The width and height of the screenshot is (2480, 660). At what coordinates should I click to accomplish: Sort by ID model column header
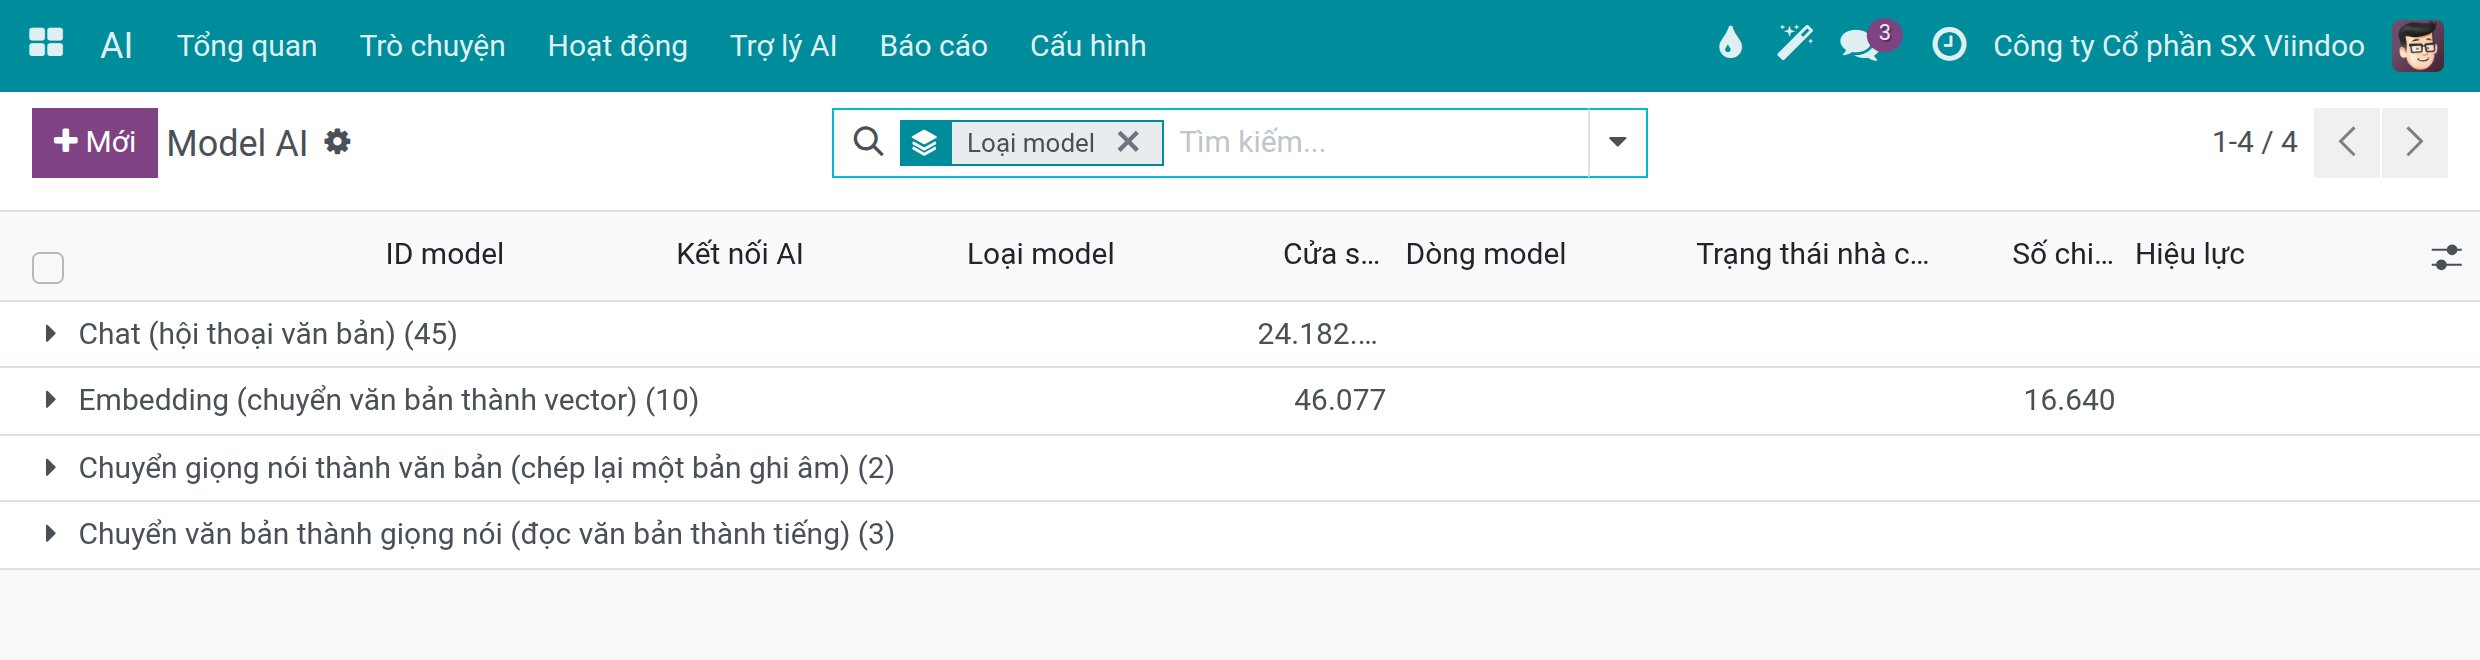point(445,254)
